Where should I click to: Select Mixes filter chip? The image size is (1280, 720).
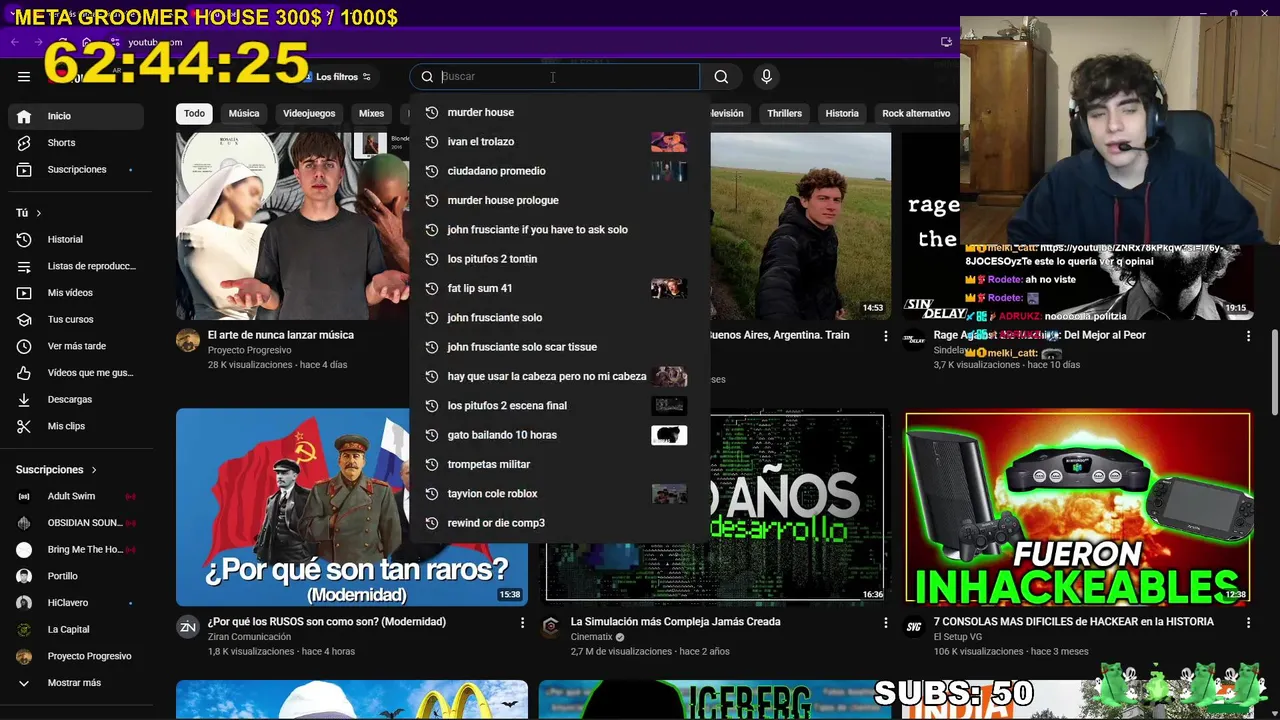(371, 114)
